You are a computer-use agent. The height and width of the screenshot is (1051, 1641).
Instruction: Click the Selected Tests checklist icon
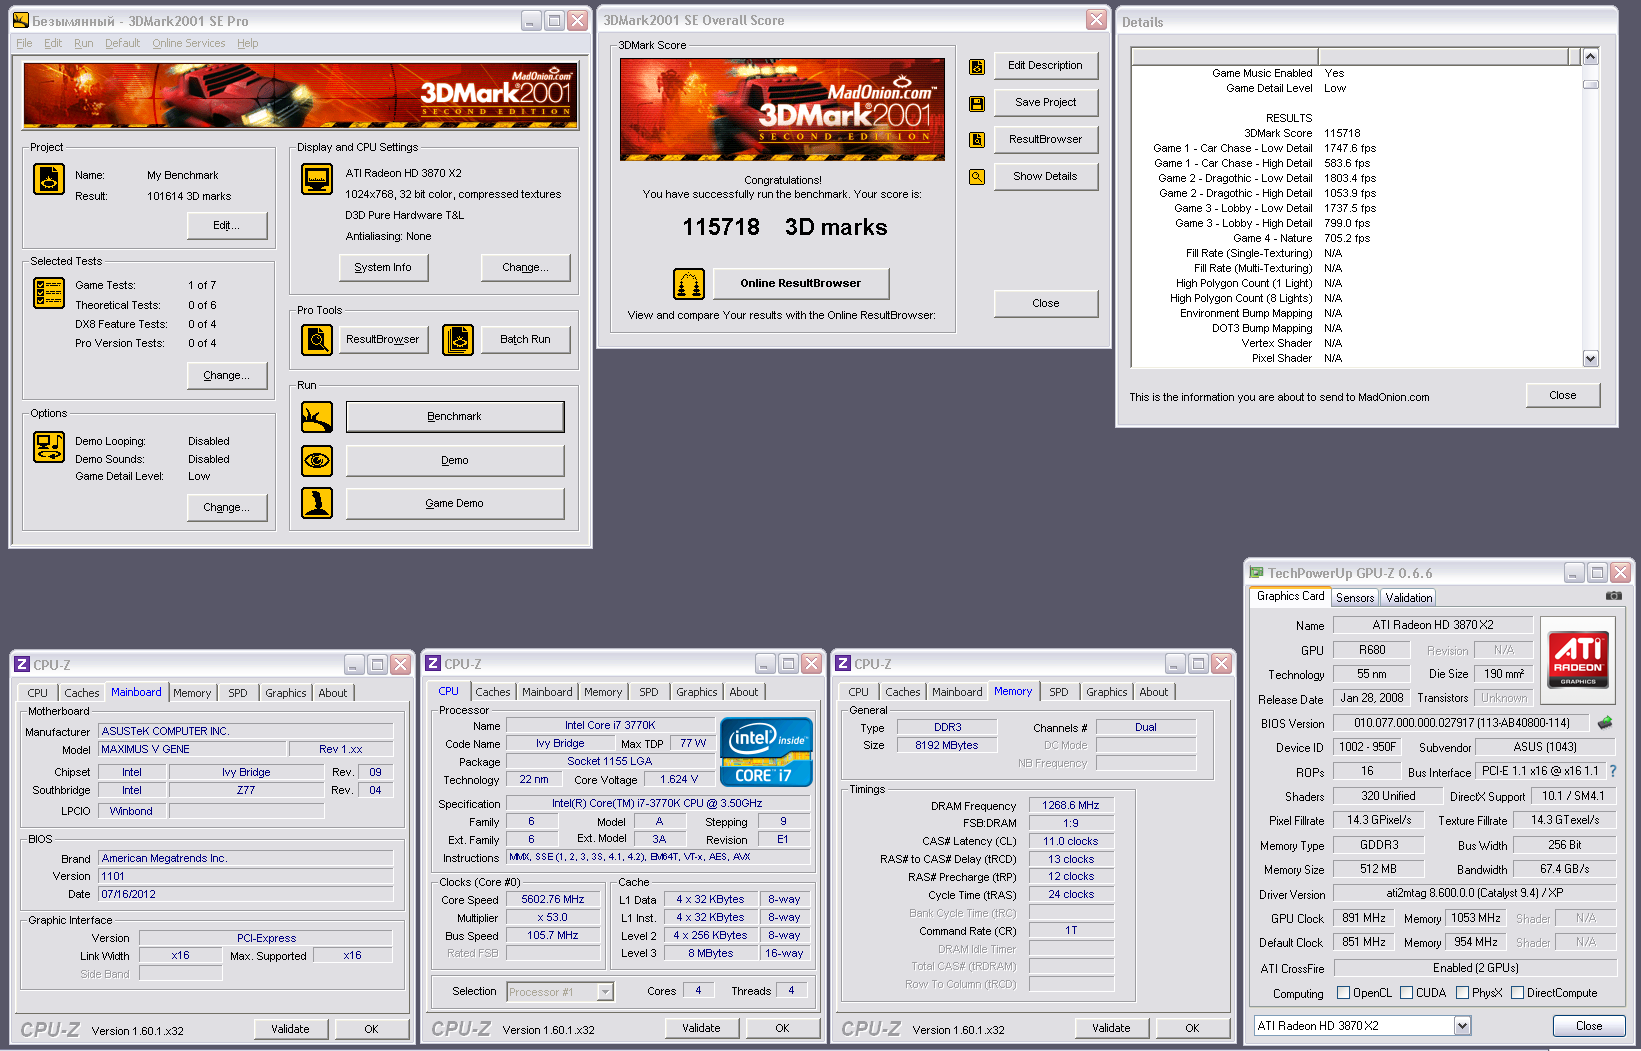coord(49,293)
